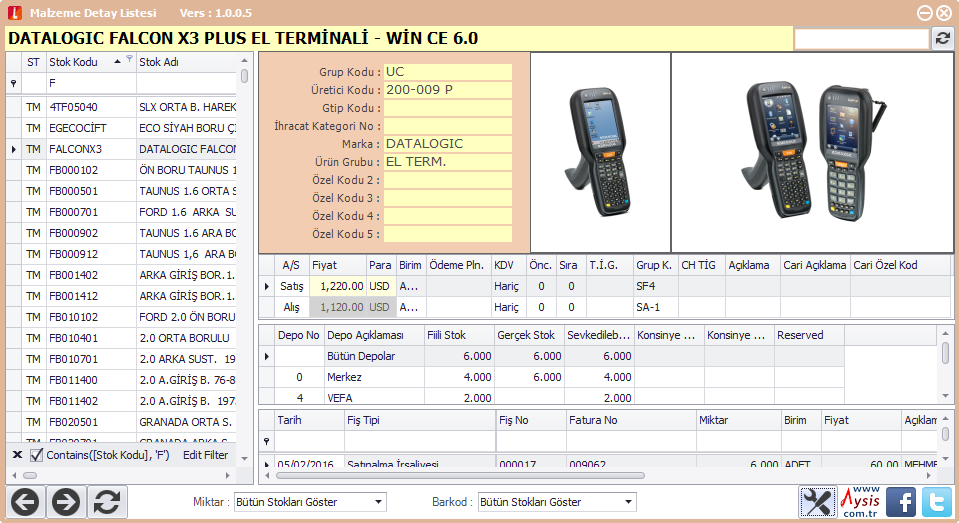
Task: Open the tools wrench and screwdriver icon
Action: coord(817,502)
